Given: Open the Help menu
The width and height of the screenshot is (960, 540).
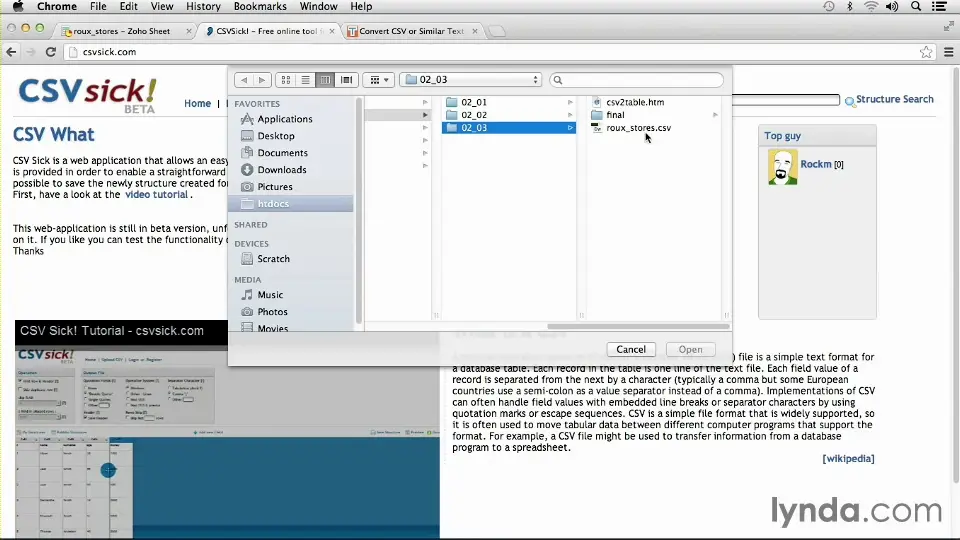Looking at the screenshot, I should [x=361, y=6].
